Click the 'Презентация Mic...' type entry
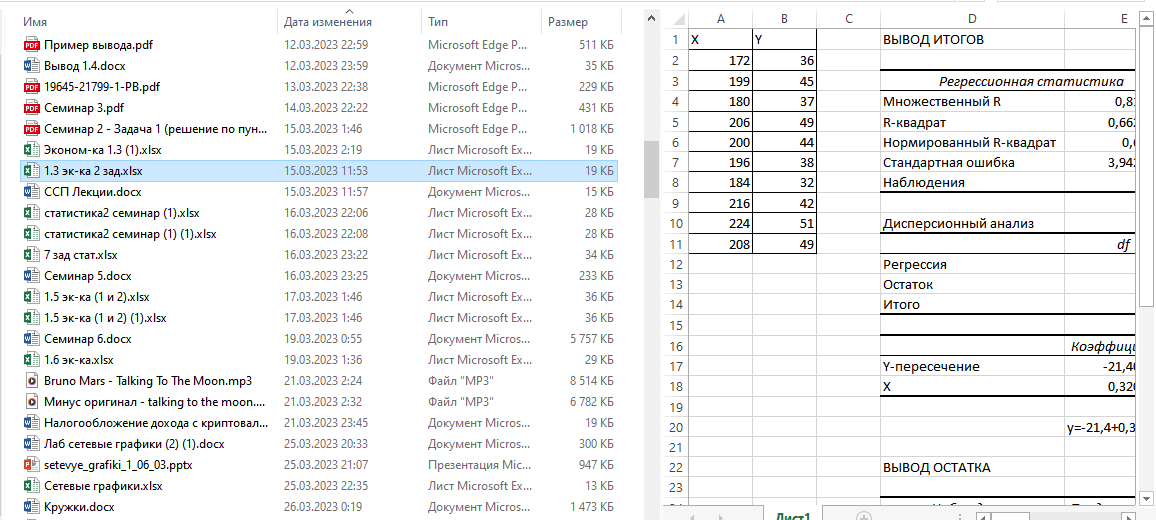Screen dimensions: 1156x520 pyautogui.click(x=479, y=465)
